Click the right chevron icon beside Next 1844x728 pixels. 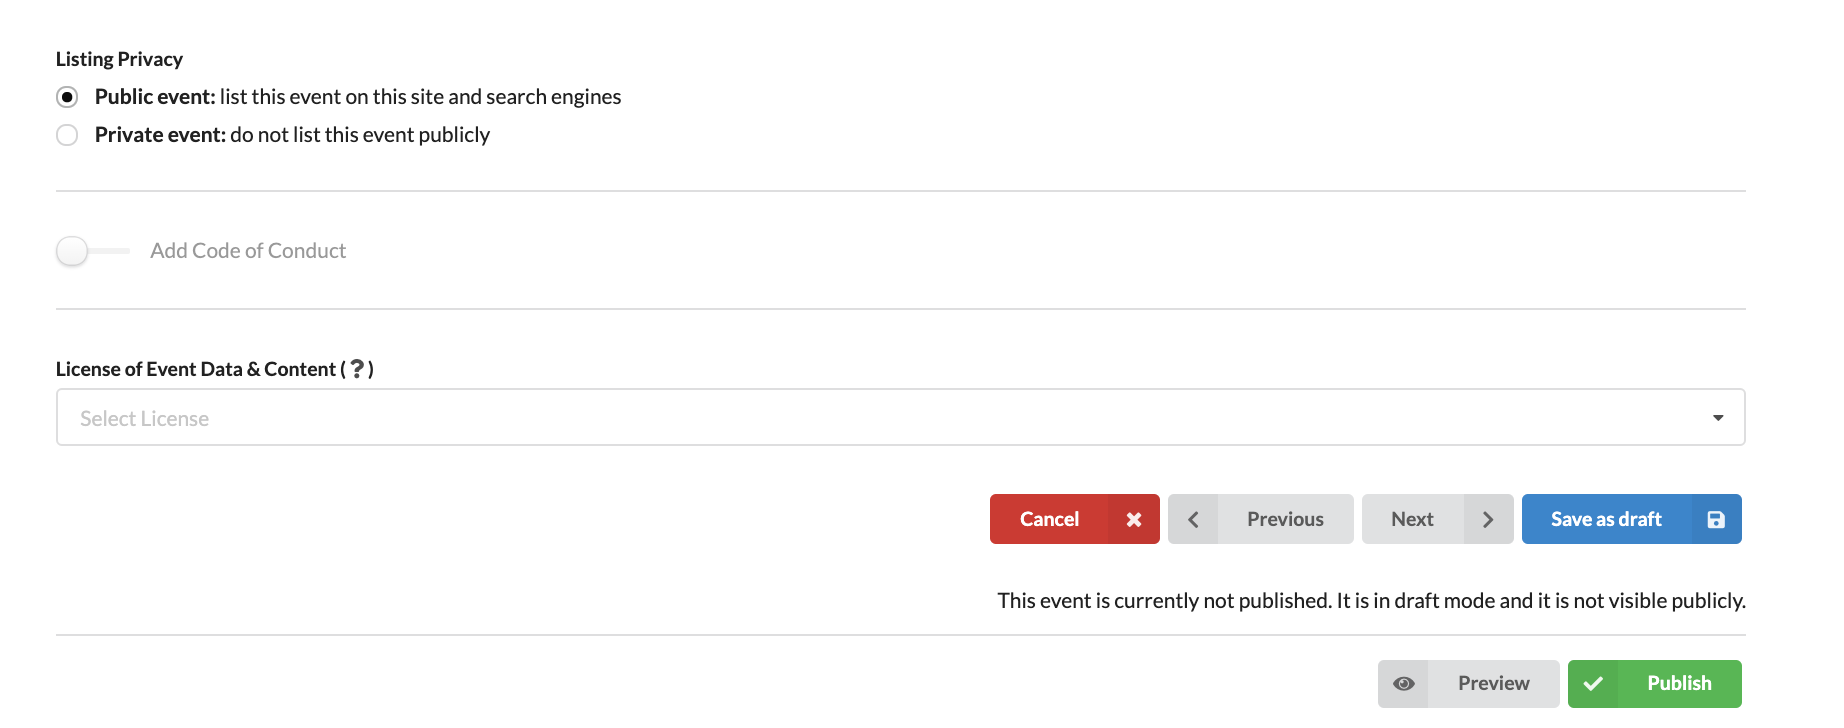(x=1488, y=519)
